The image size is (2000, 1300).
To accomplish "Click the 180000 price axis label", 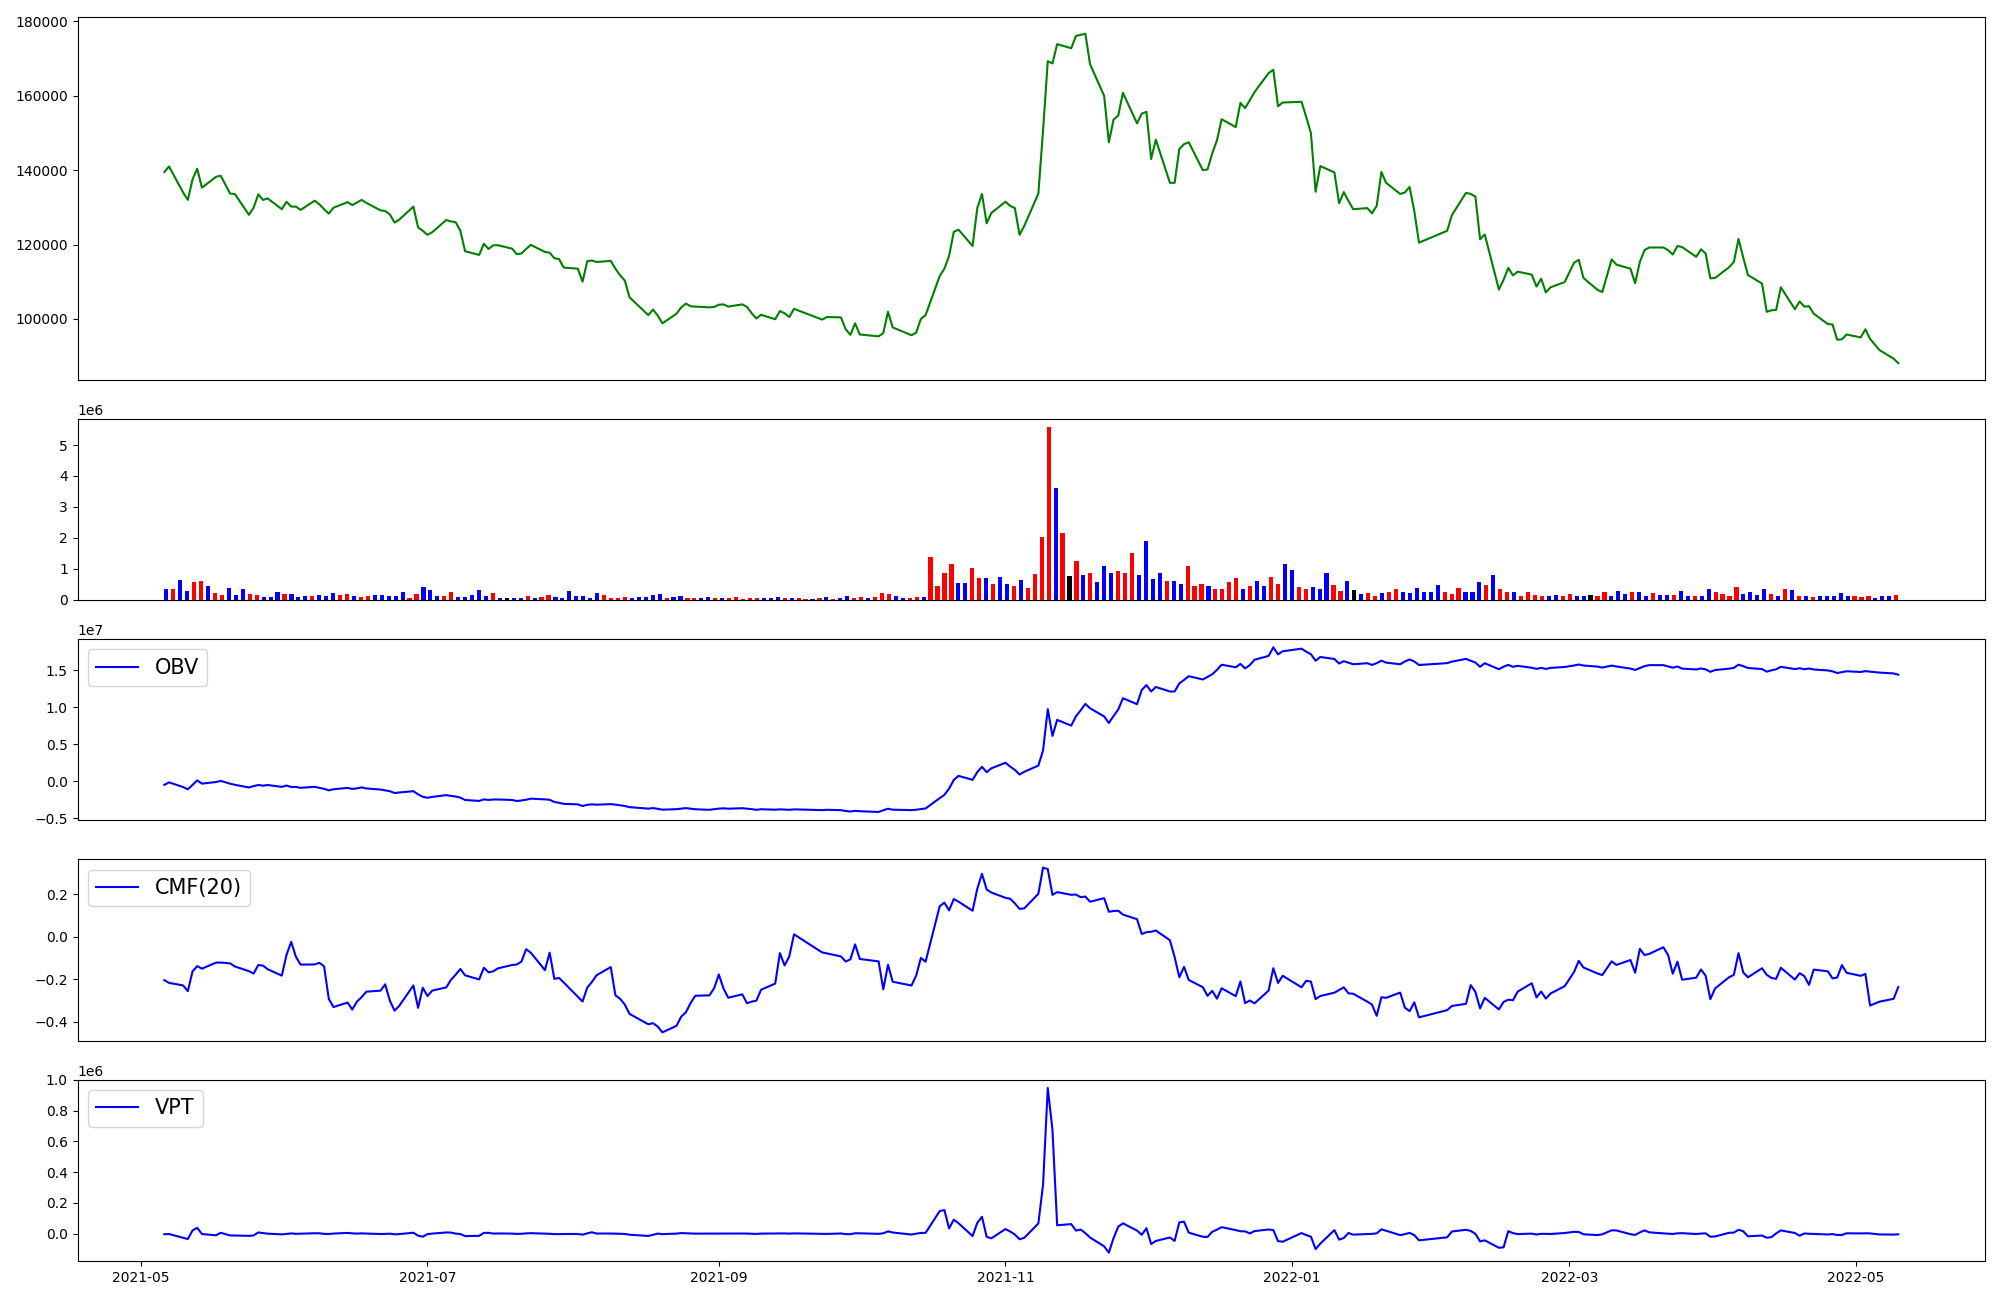I will pos(42,22).
